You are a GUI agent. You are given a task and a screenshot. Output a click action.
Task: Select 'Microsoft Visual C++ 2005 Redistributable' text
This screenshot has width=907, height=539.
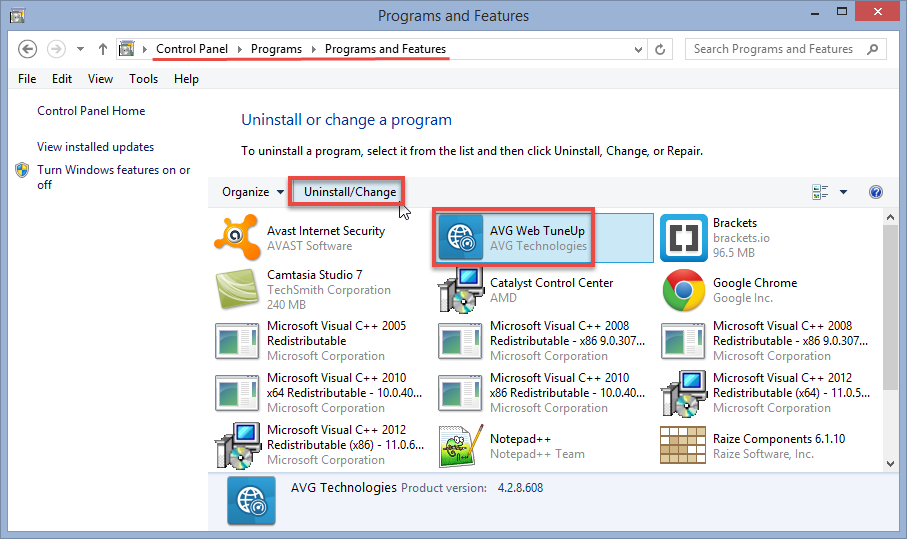click(x=336, y=333)
